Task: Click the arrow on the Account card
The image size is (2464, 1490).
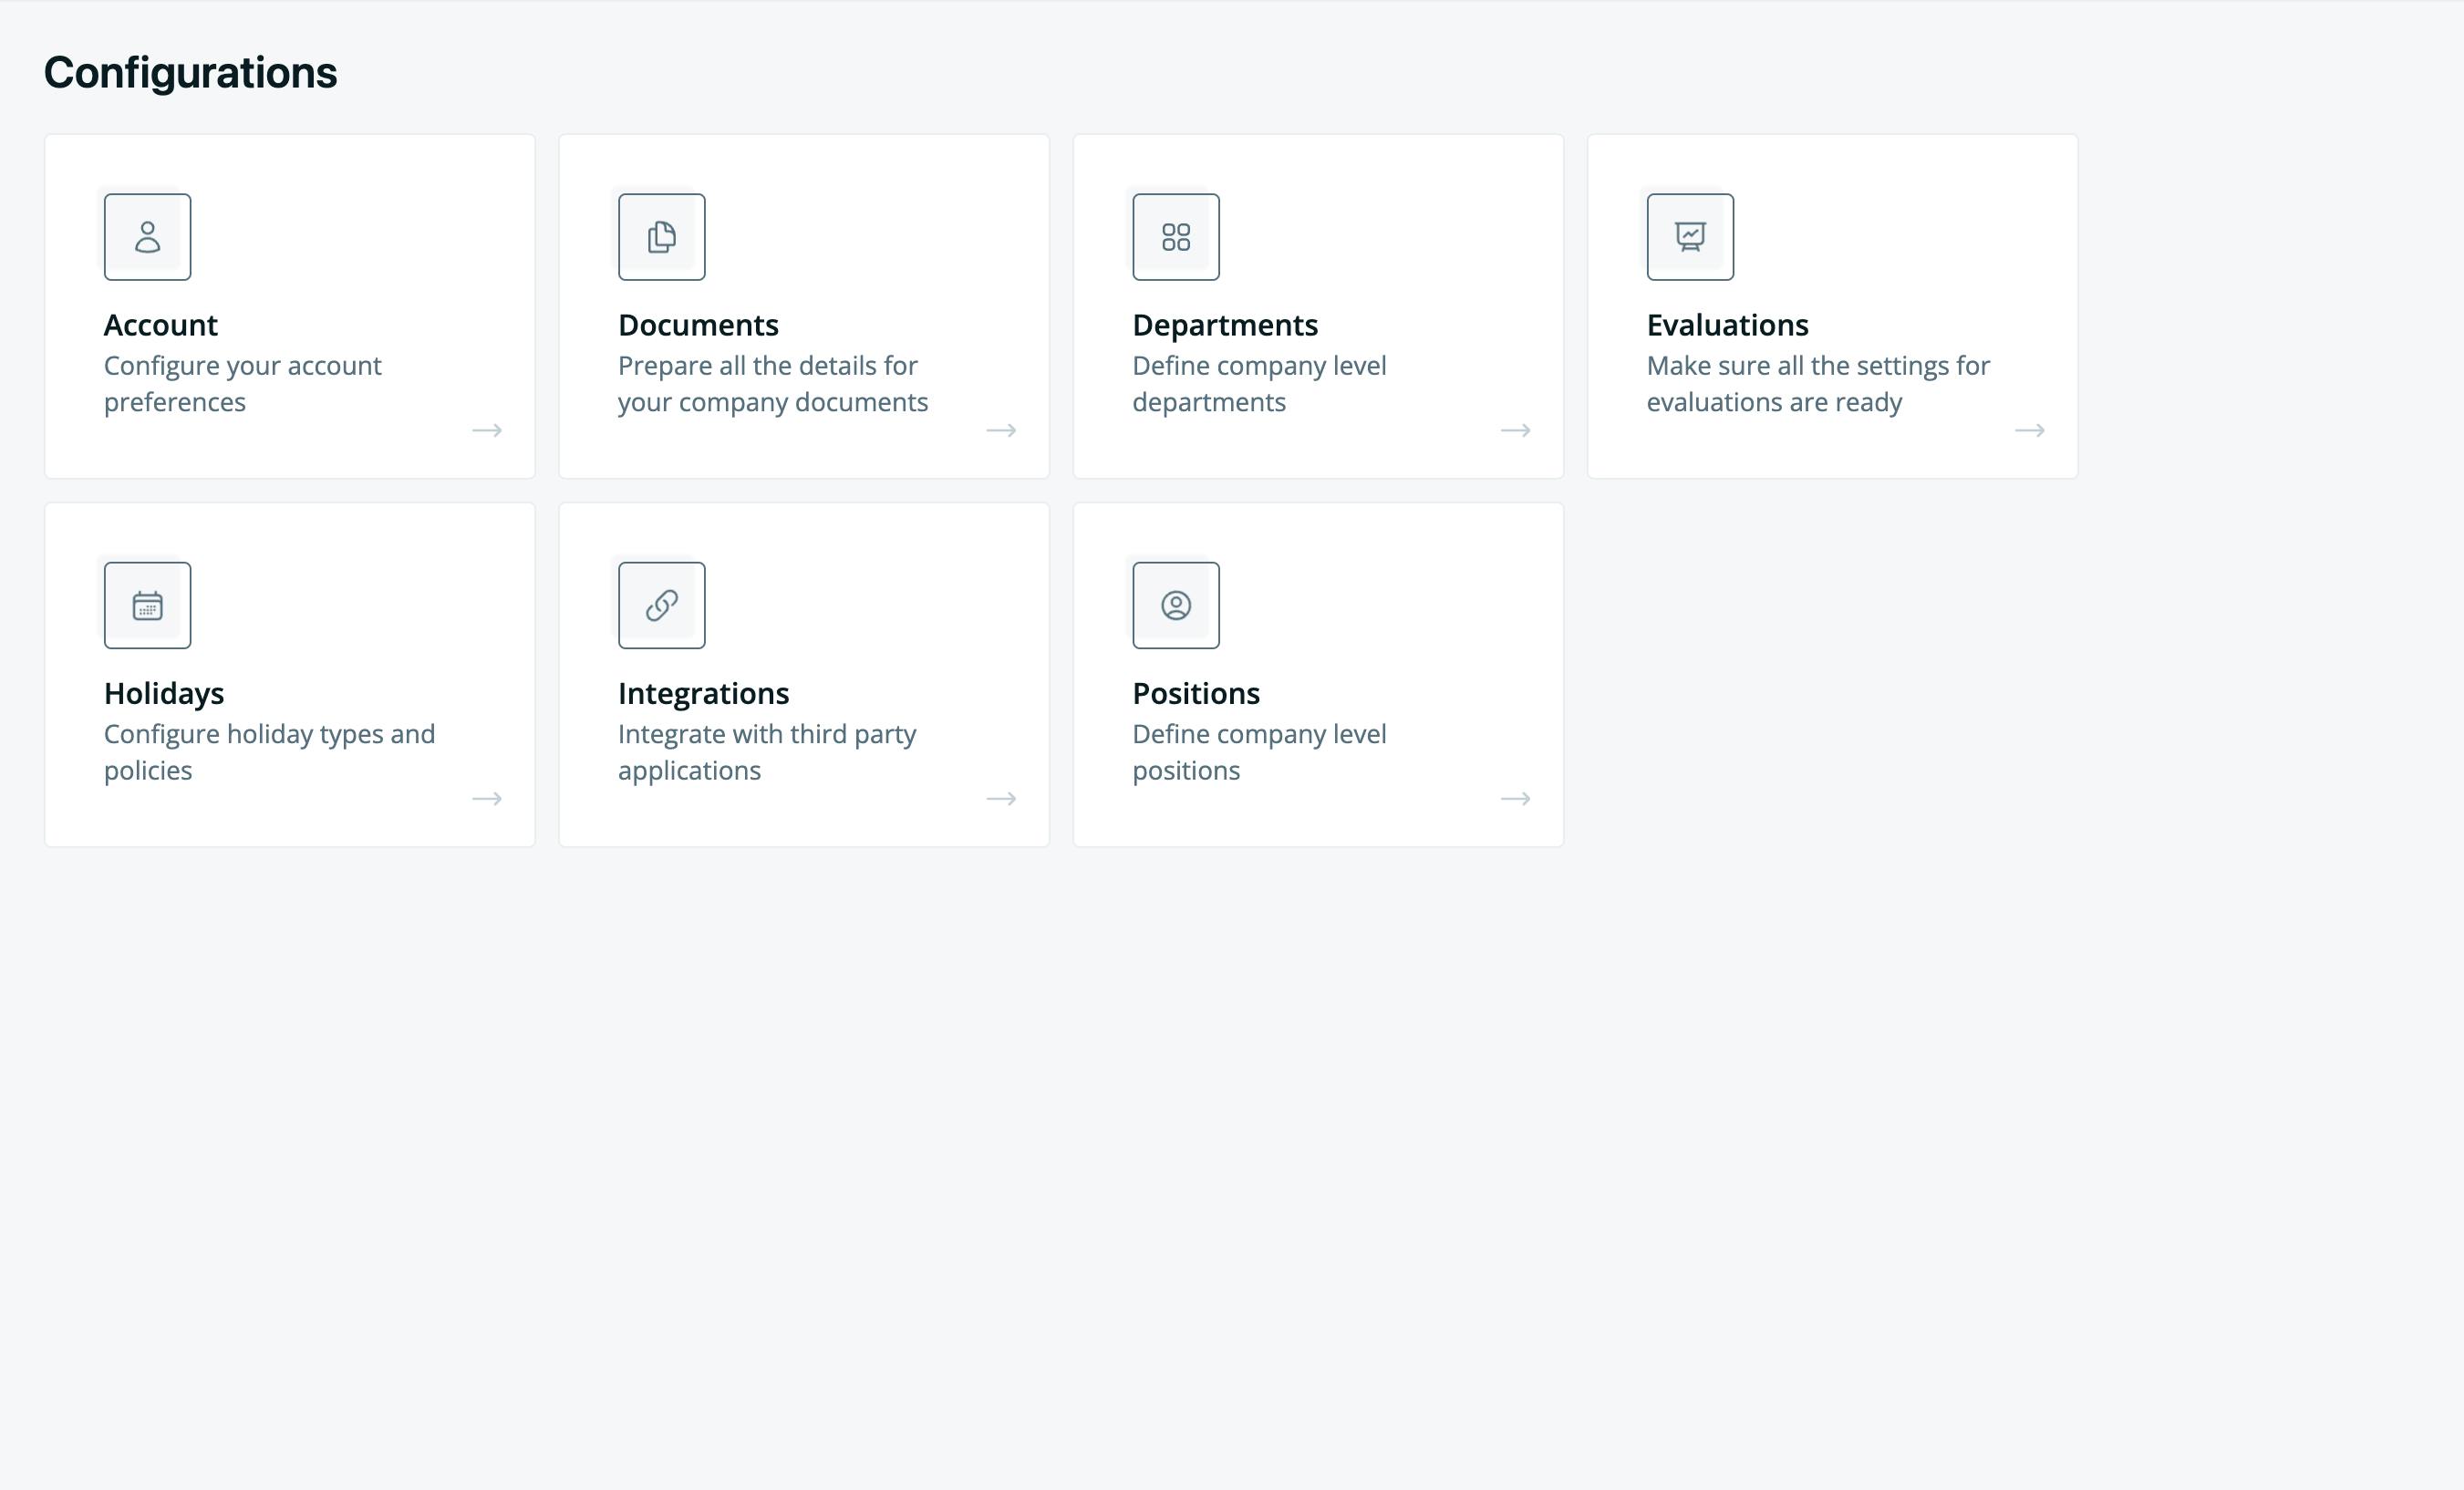Action: 487,430
